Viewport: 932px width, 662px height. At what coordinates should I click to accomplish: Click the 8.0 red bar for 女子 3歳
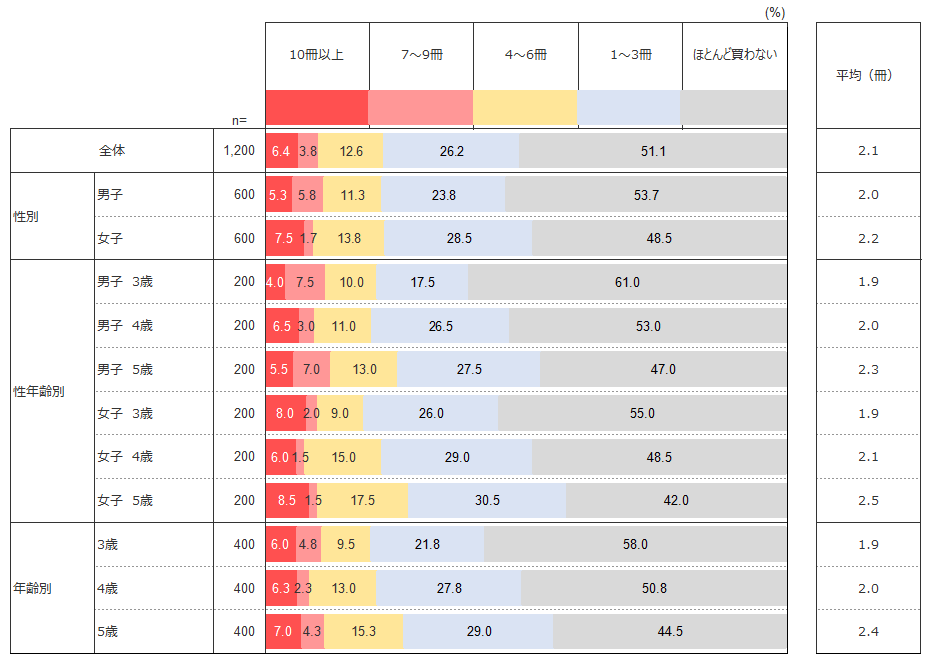285,413
